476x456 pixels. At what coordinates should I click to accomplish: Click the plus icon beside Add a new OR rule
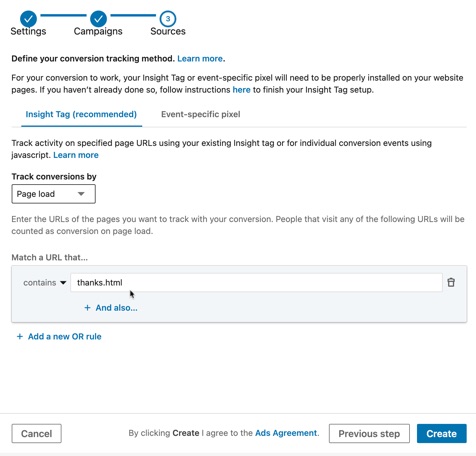click(x=20, y=336)
